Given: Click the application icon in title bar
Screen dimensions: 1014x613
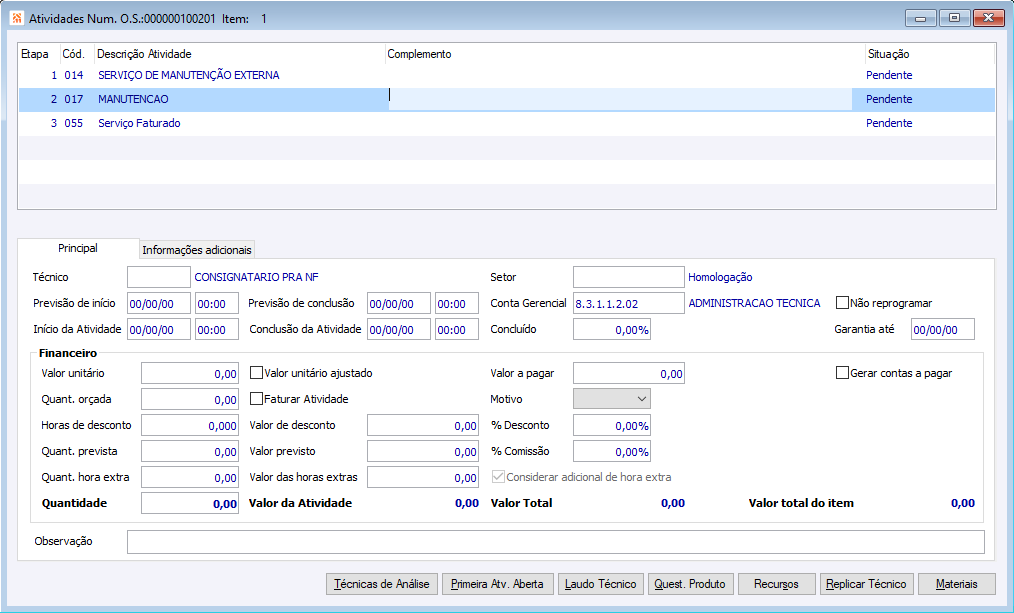Looking at the screenshot, I should coord(16,18).
